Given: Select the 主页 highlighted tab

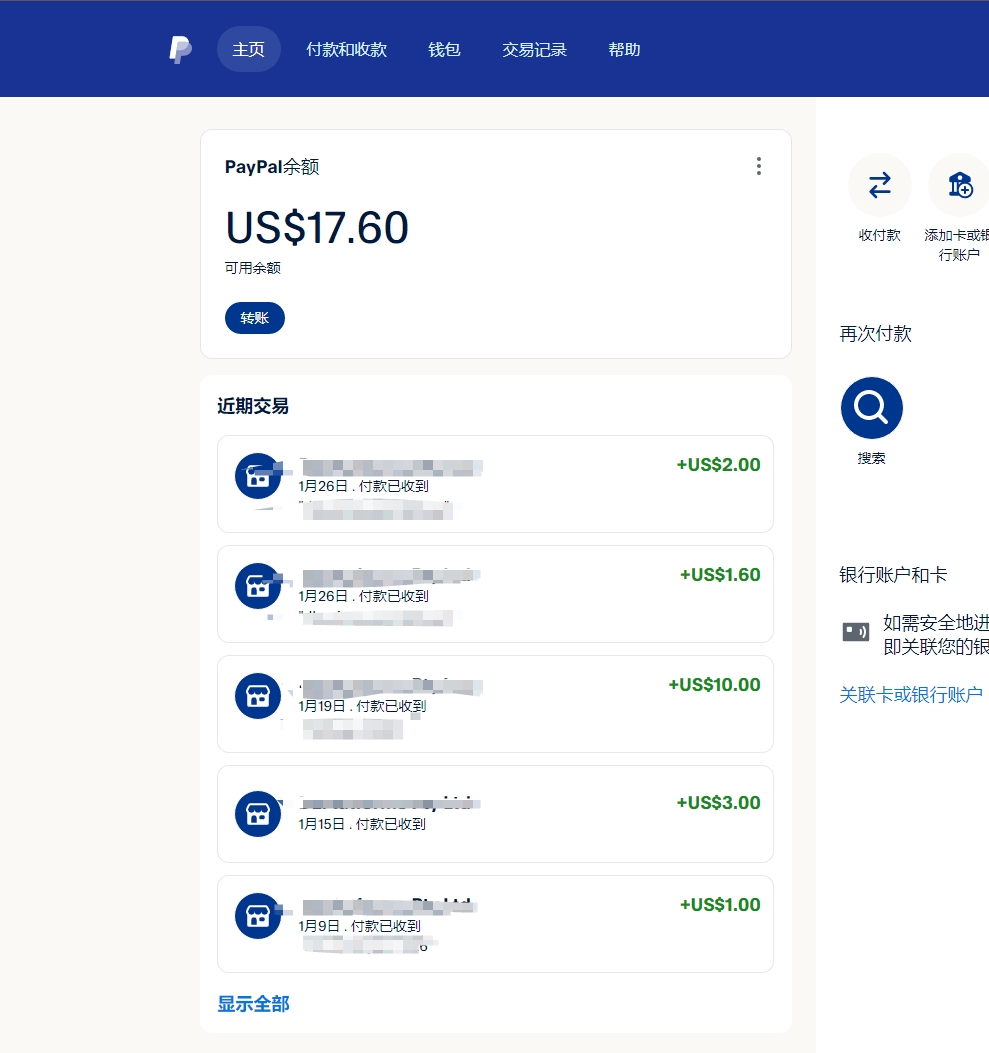Looking at the screenshot, I should [x=248, y=48].
